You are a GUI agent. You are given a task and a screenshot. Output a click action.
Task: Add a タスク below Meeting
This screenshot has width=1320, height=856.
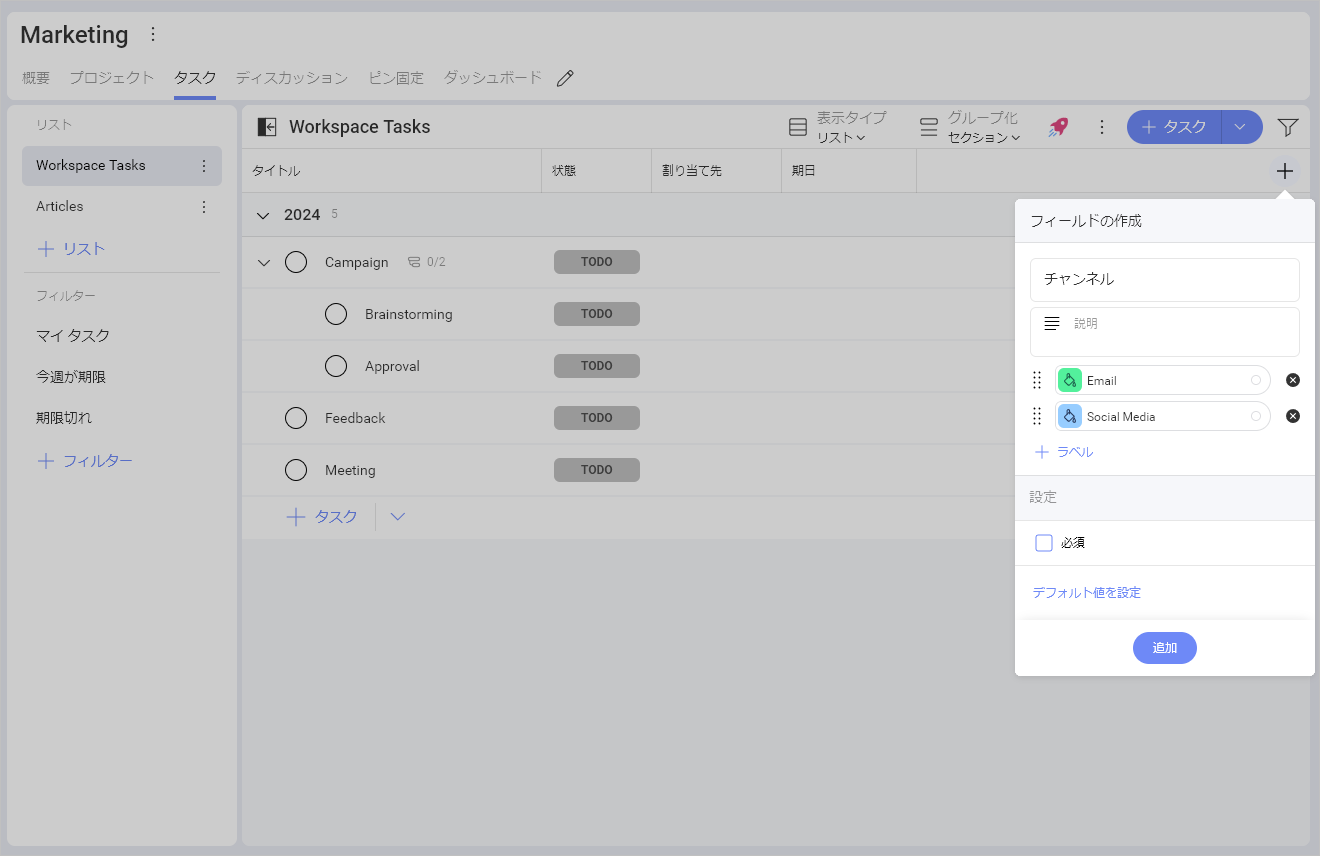[x=322, y=517]
